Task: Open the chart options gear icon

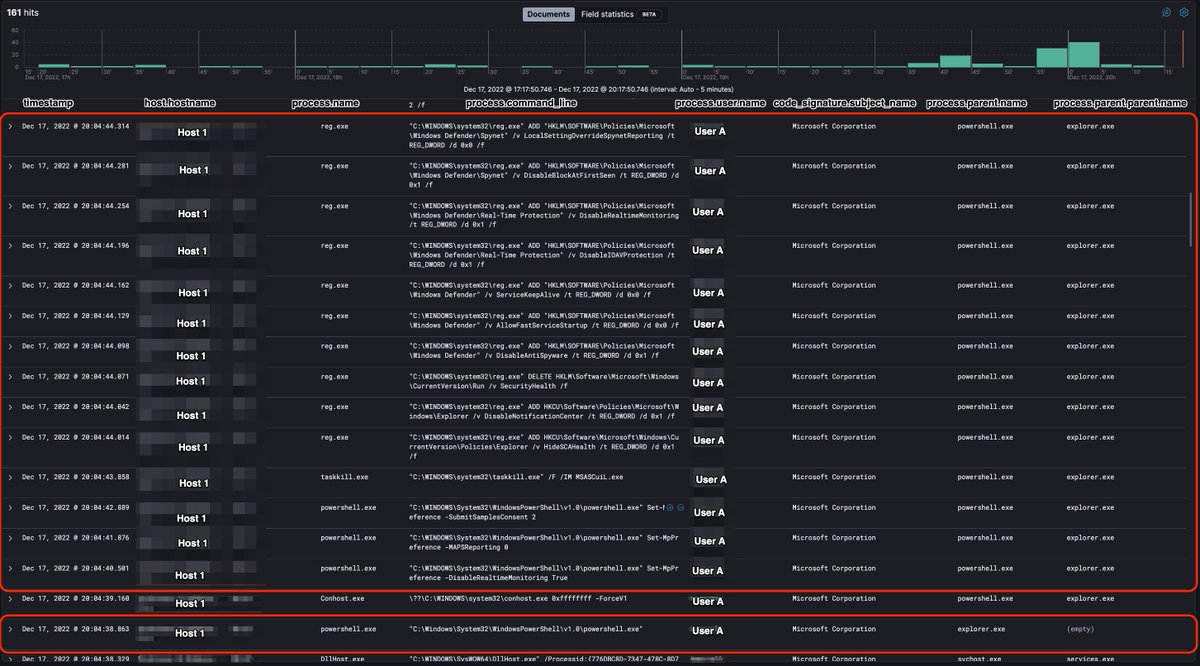Action: coord(1184,13)
